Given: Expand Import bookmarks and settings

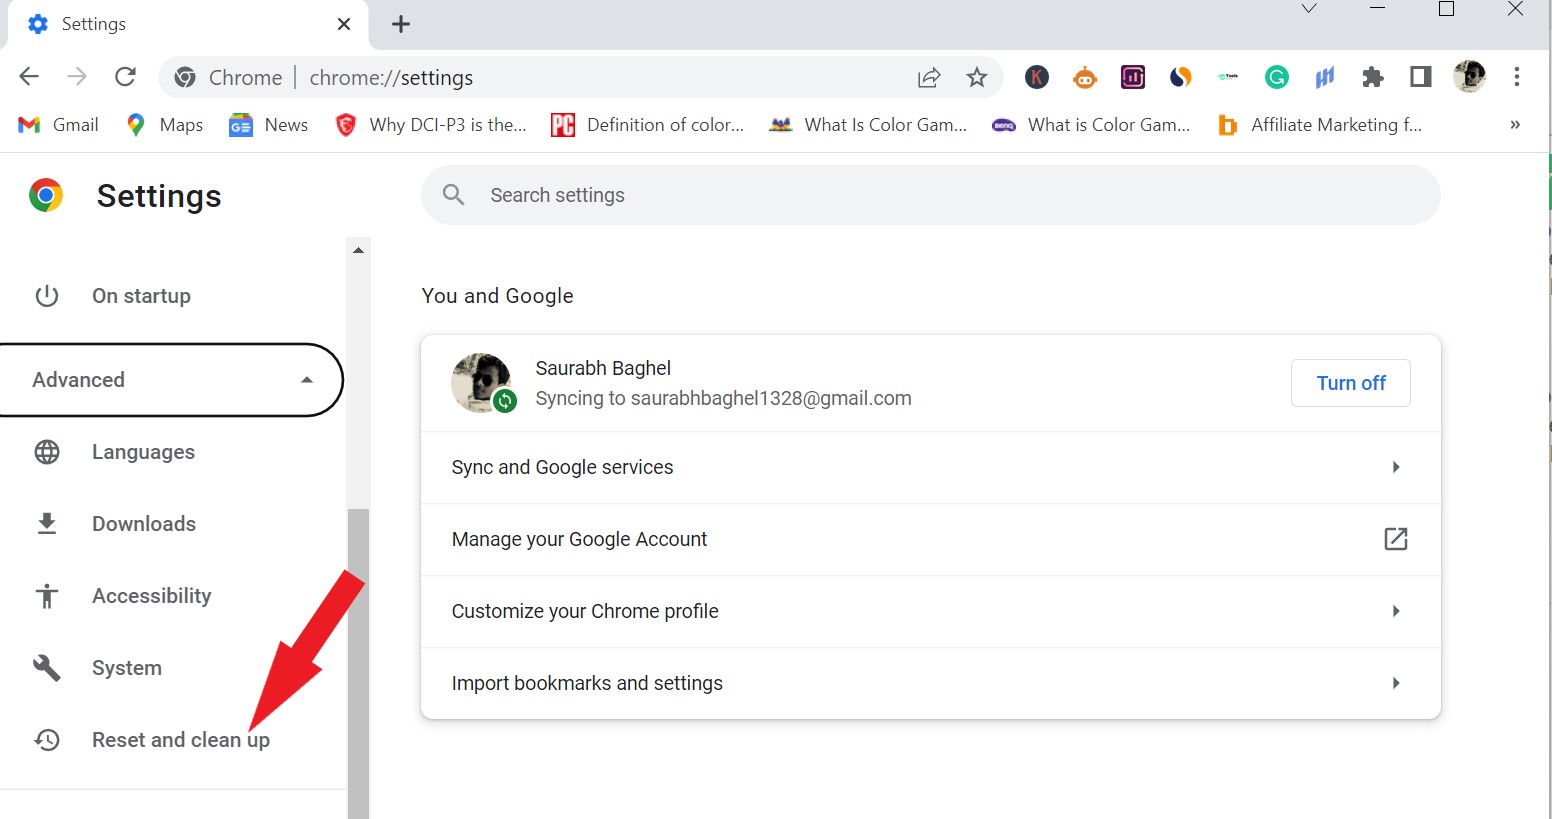Looking at the screenshot, I should 930,683.
